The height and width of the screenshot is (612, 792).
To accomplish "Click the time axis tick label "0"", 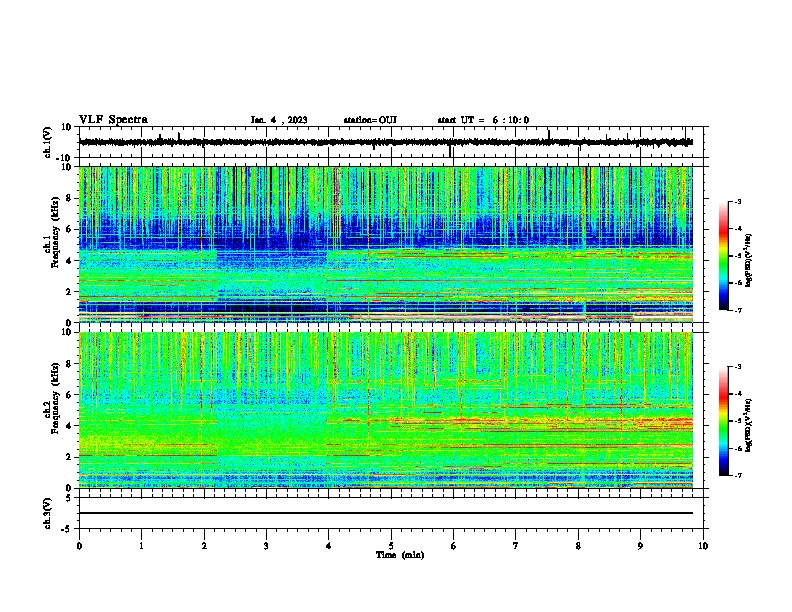I will 79,546.
